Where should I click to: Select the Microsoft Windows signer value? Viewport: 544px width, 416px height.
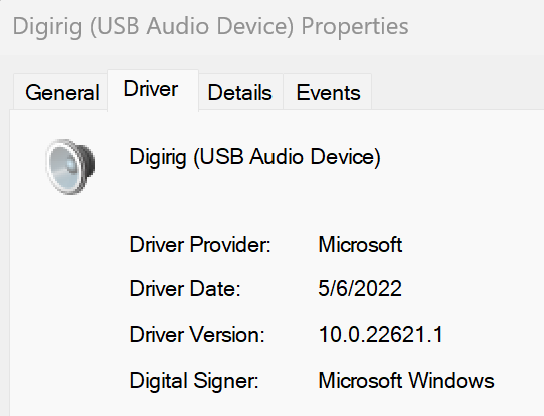coord(406,381)
